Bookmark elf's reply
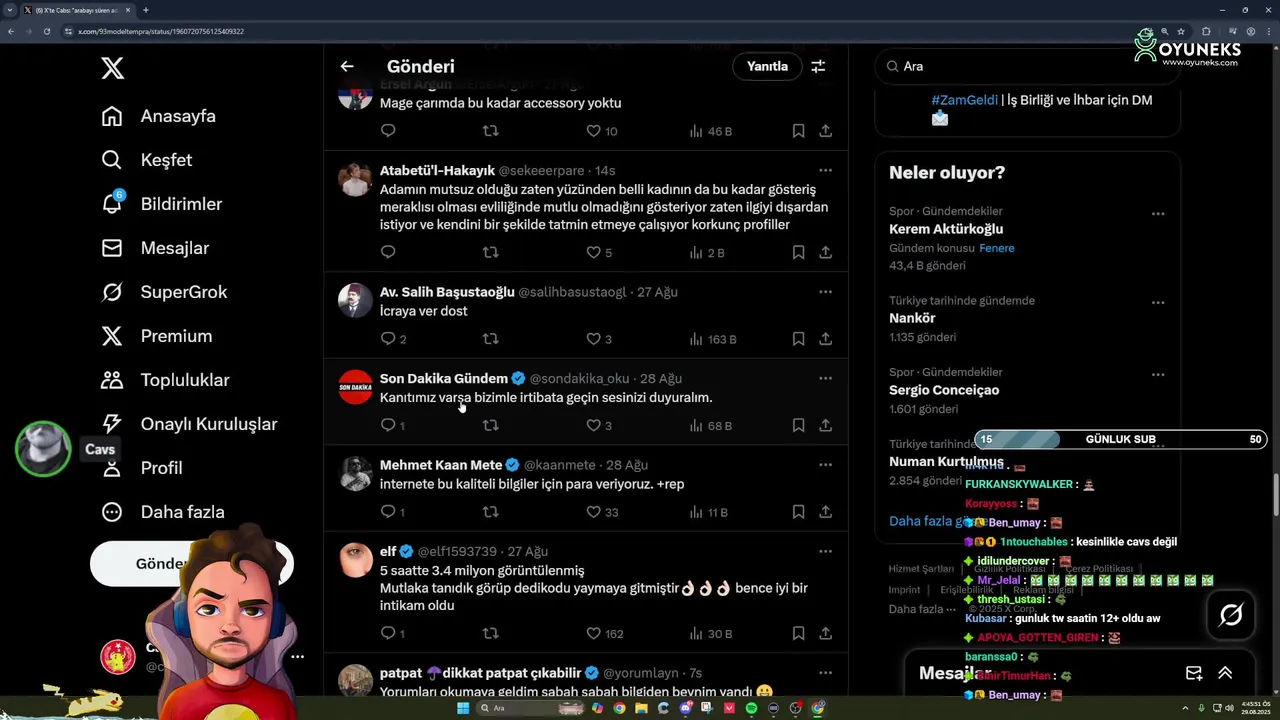 point(798,633)
